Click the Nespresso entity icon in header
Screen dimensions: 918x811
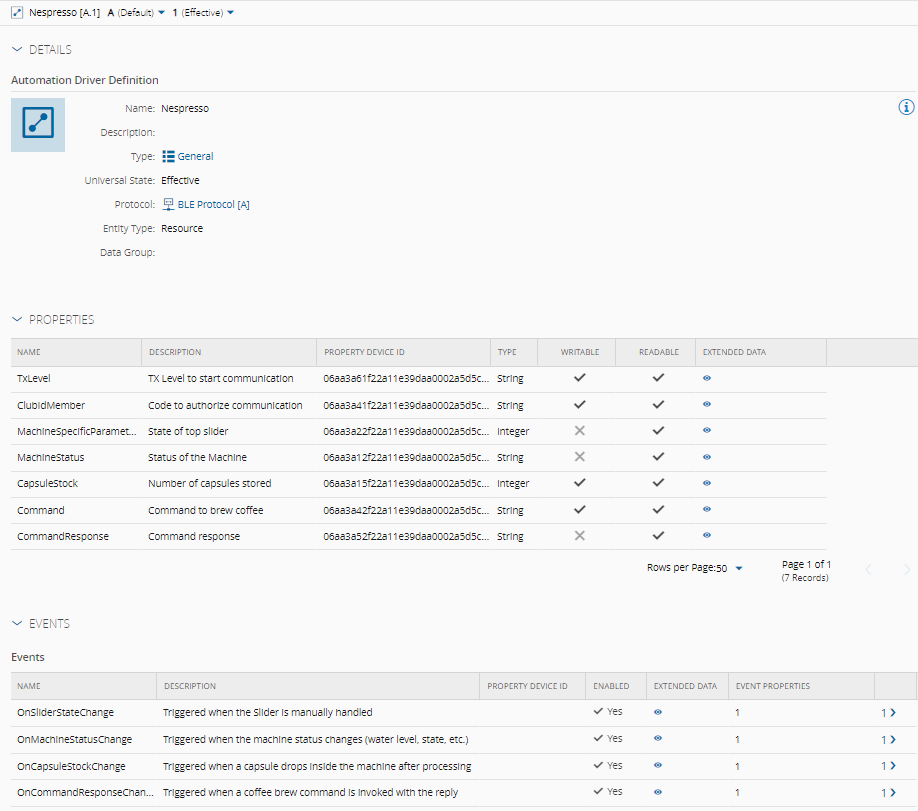pyautogui.click(x=17, y=13)
